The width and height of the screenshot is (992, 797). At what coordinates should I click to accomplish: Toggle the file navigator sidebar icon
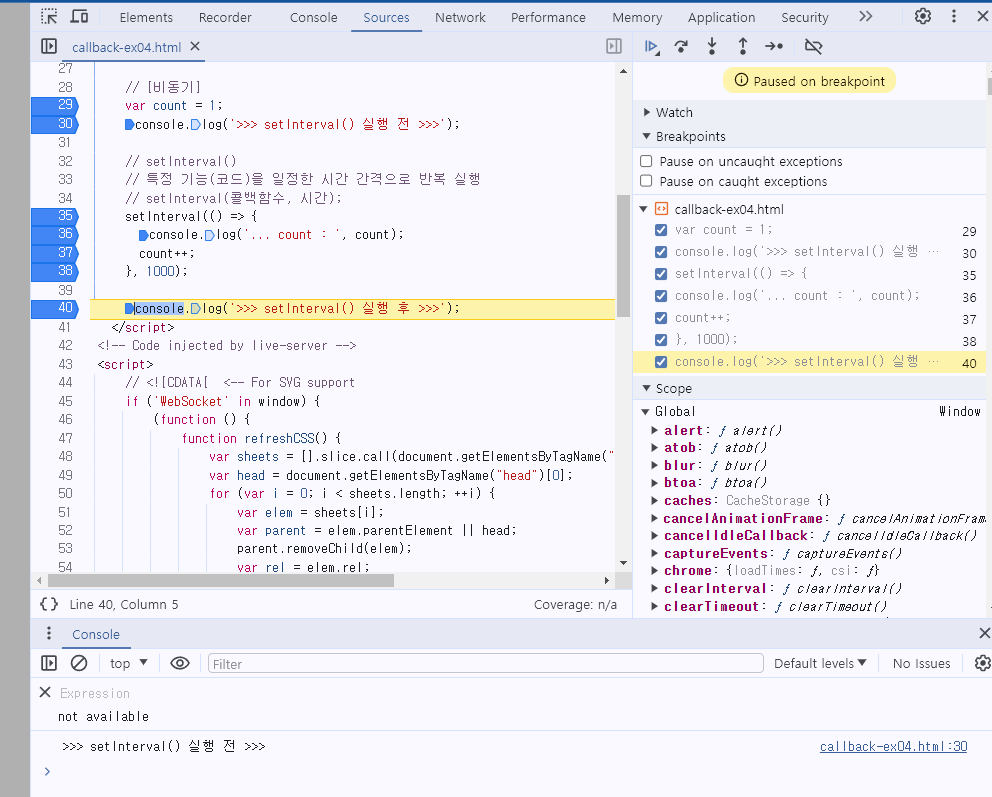[49, 46]
